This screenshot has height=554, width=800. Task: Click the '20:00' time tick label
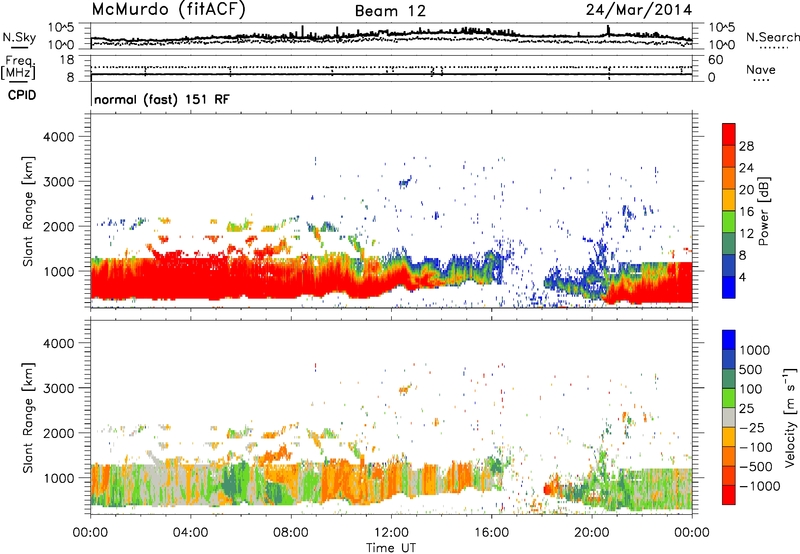[x=592, y=533]
